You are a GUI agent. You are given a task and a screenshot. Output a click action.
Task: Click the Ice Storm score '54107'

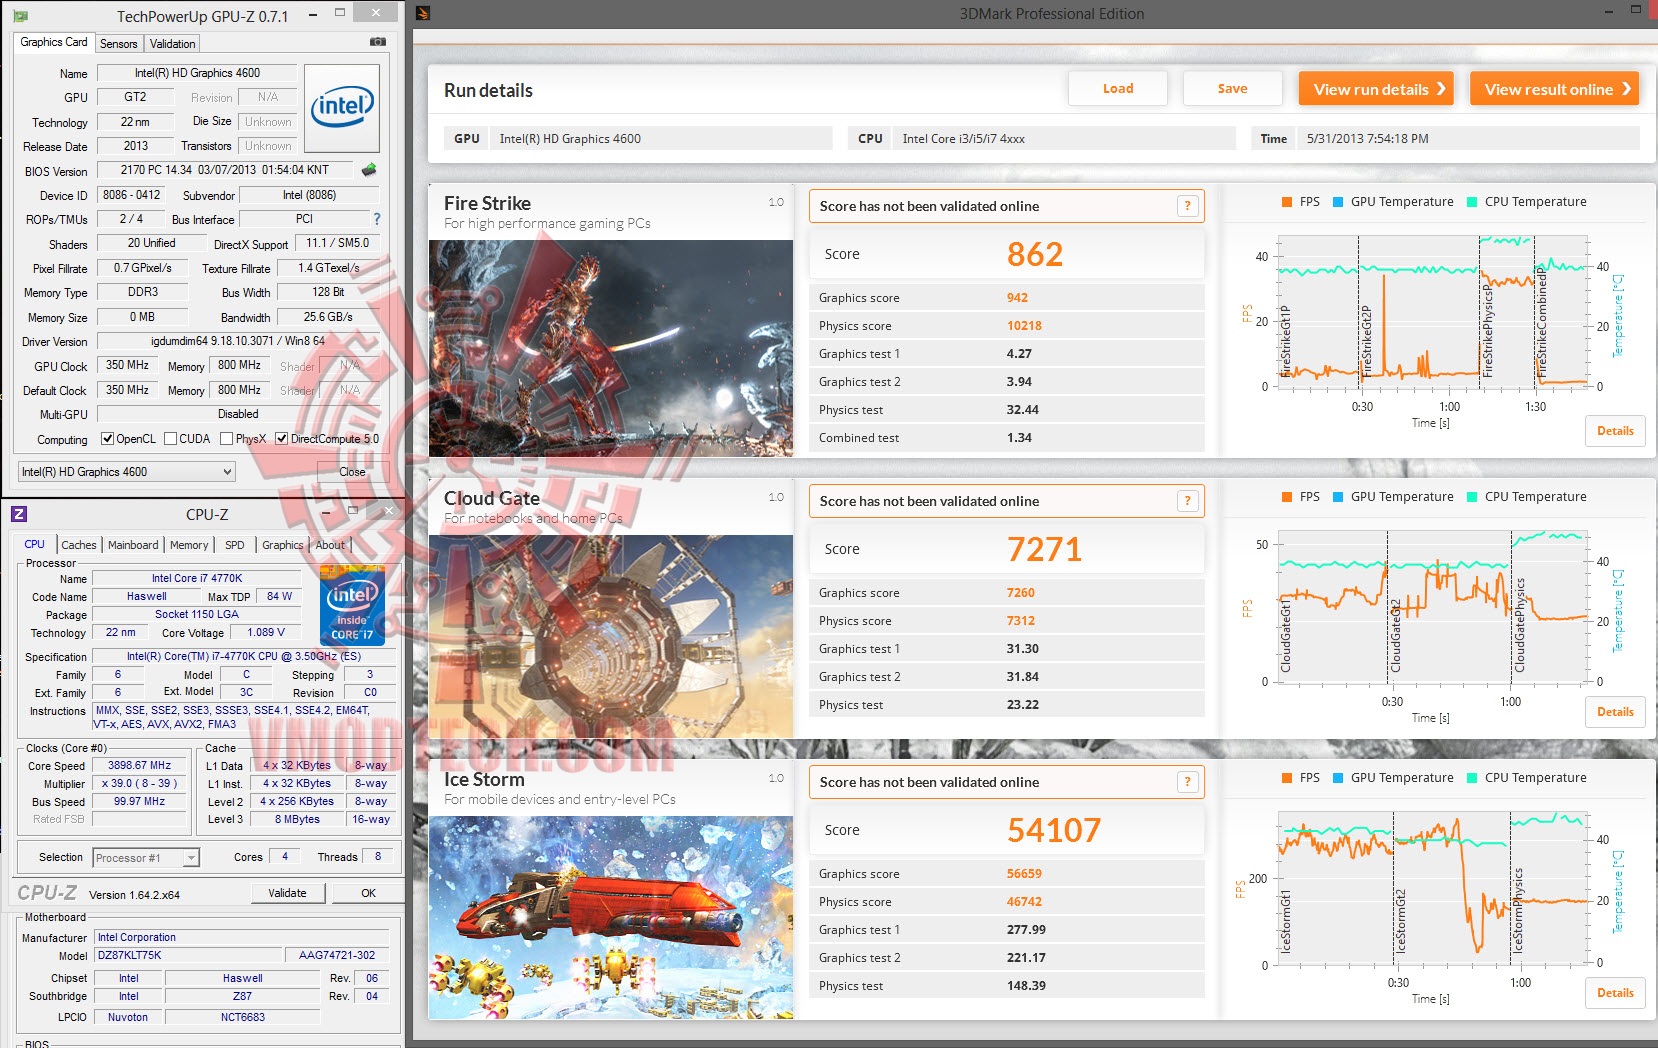tap(1054, 830)
